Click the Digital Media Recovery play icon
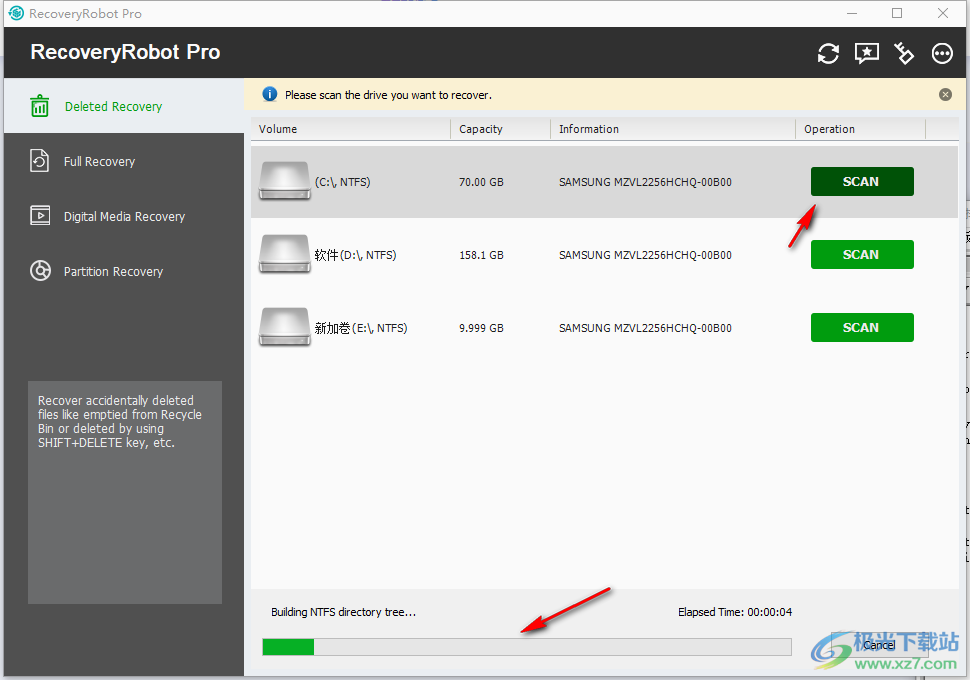This screenshot has height=680, width=970. [40, 215]
